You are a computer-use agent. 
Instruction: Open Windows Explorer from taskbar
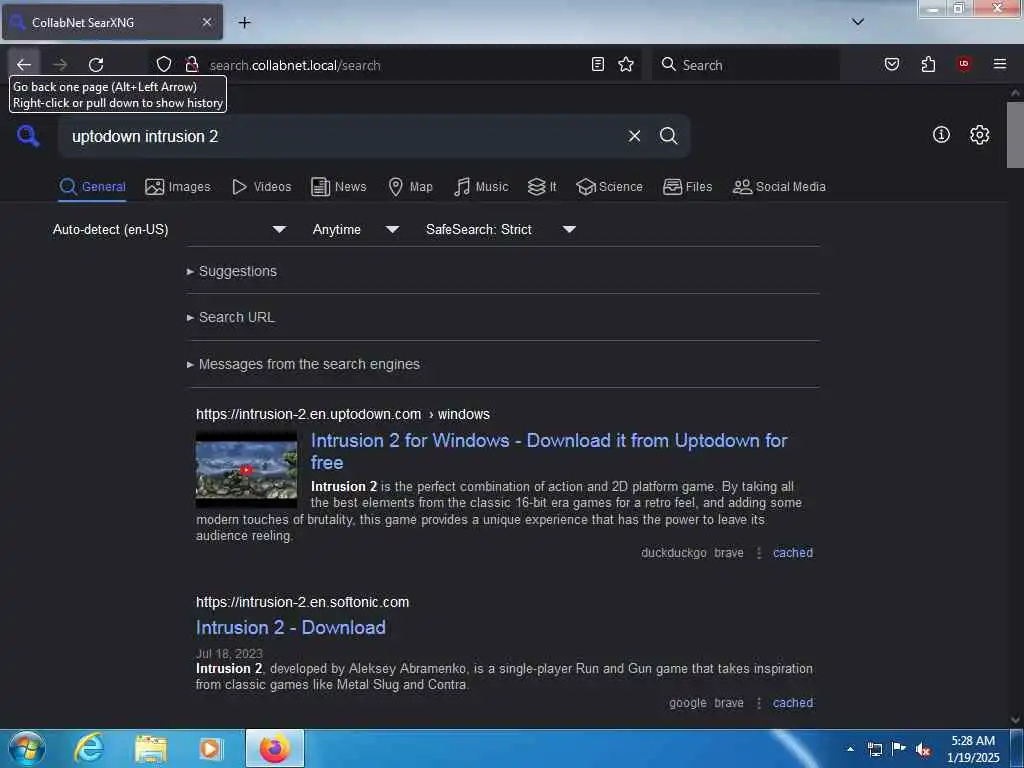151,748
